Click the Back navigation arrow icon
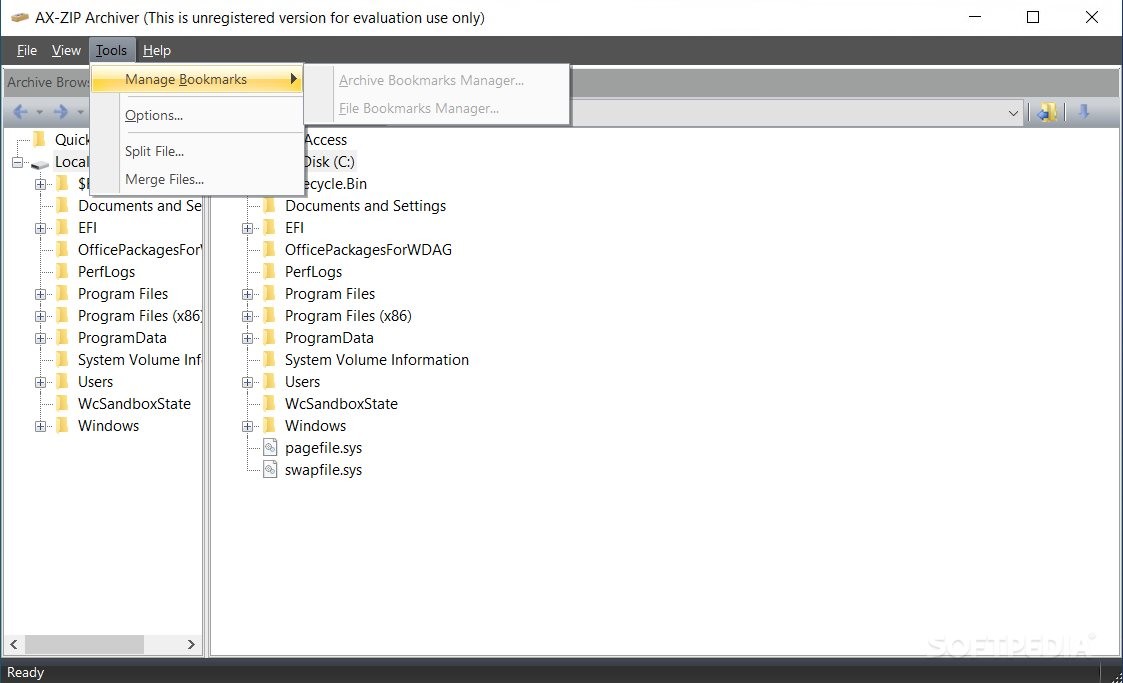This screenshot has width=1123, height=683. (x=20, y=112)
